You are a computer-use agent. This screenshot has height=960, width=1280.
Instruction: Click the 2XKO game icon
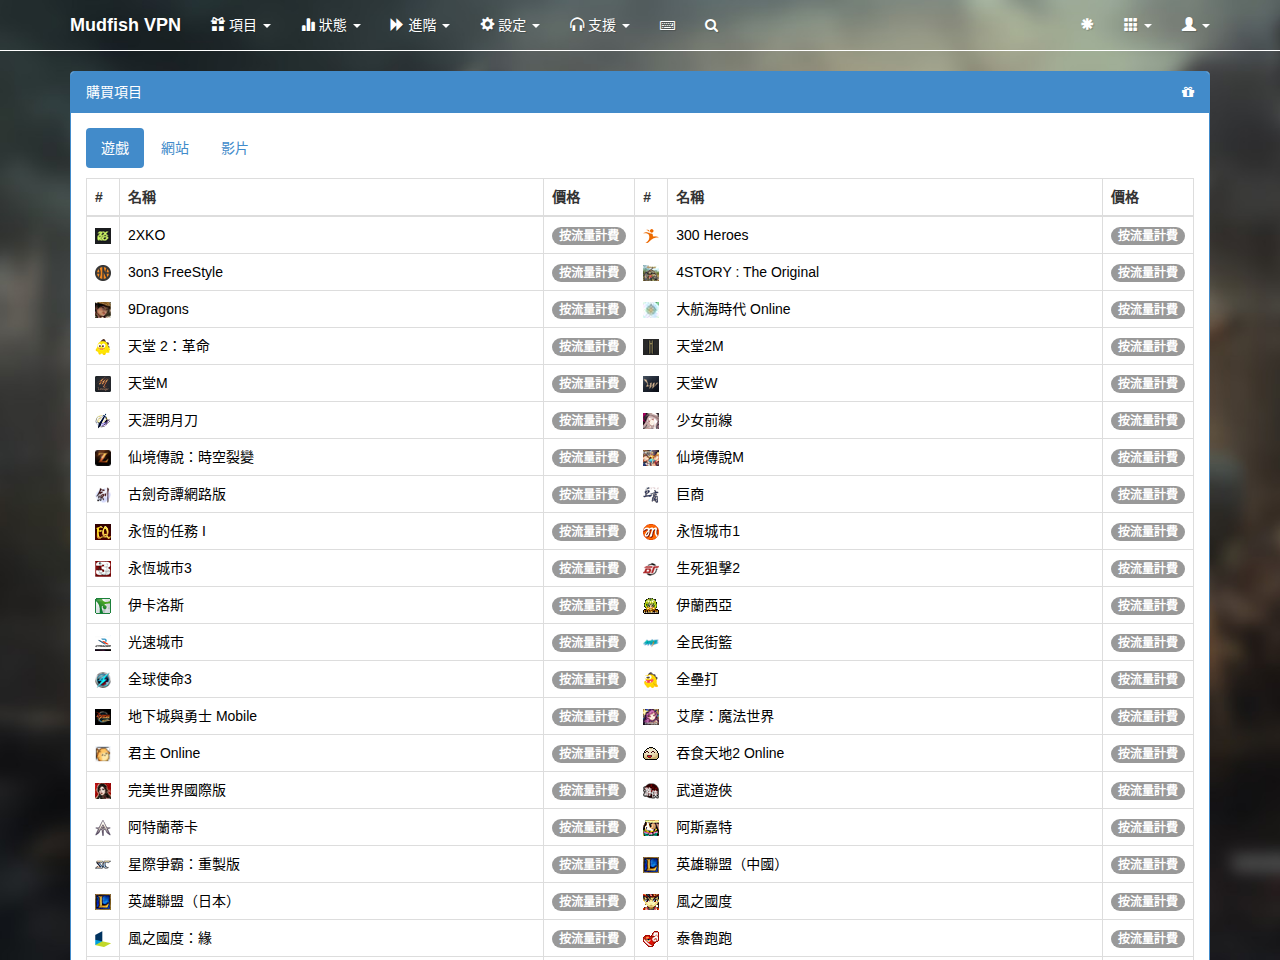click(103, 236)
